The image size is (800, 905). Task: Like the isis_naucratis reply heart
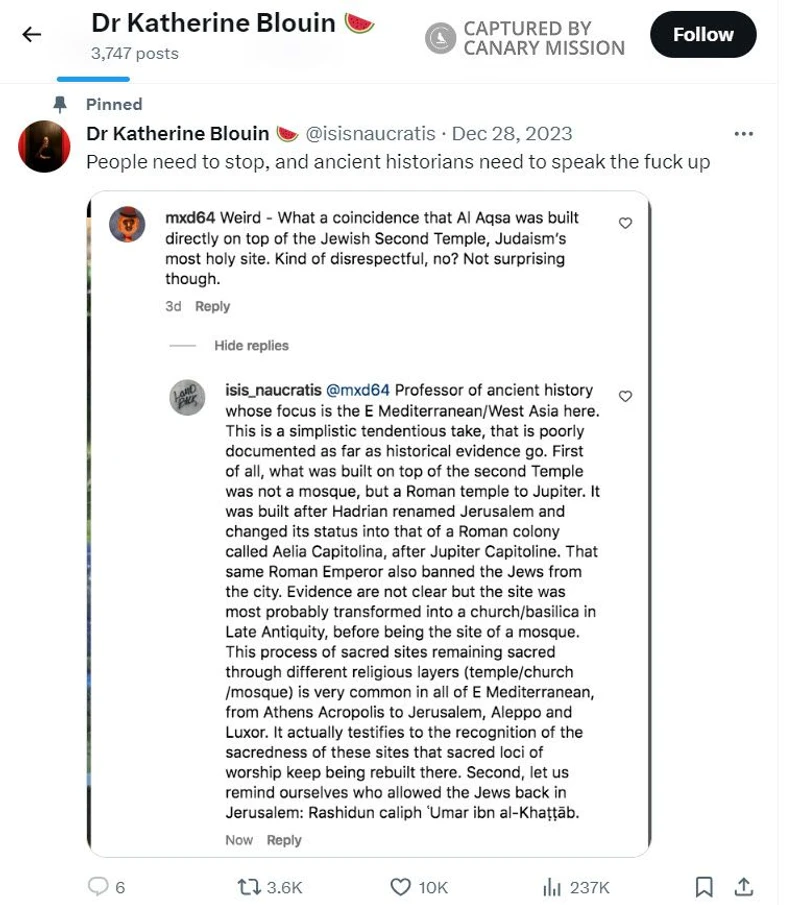[x=625, y=396]
